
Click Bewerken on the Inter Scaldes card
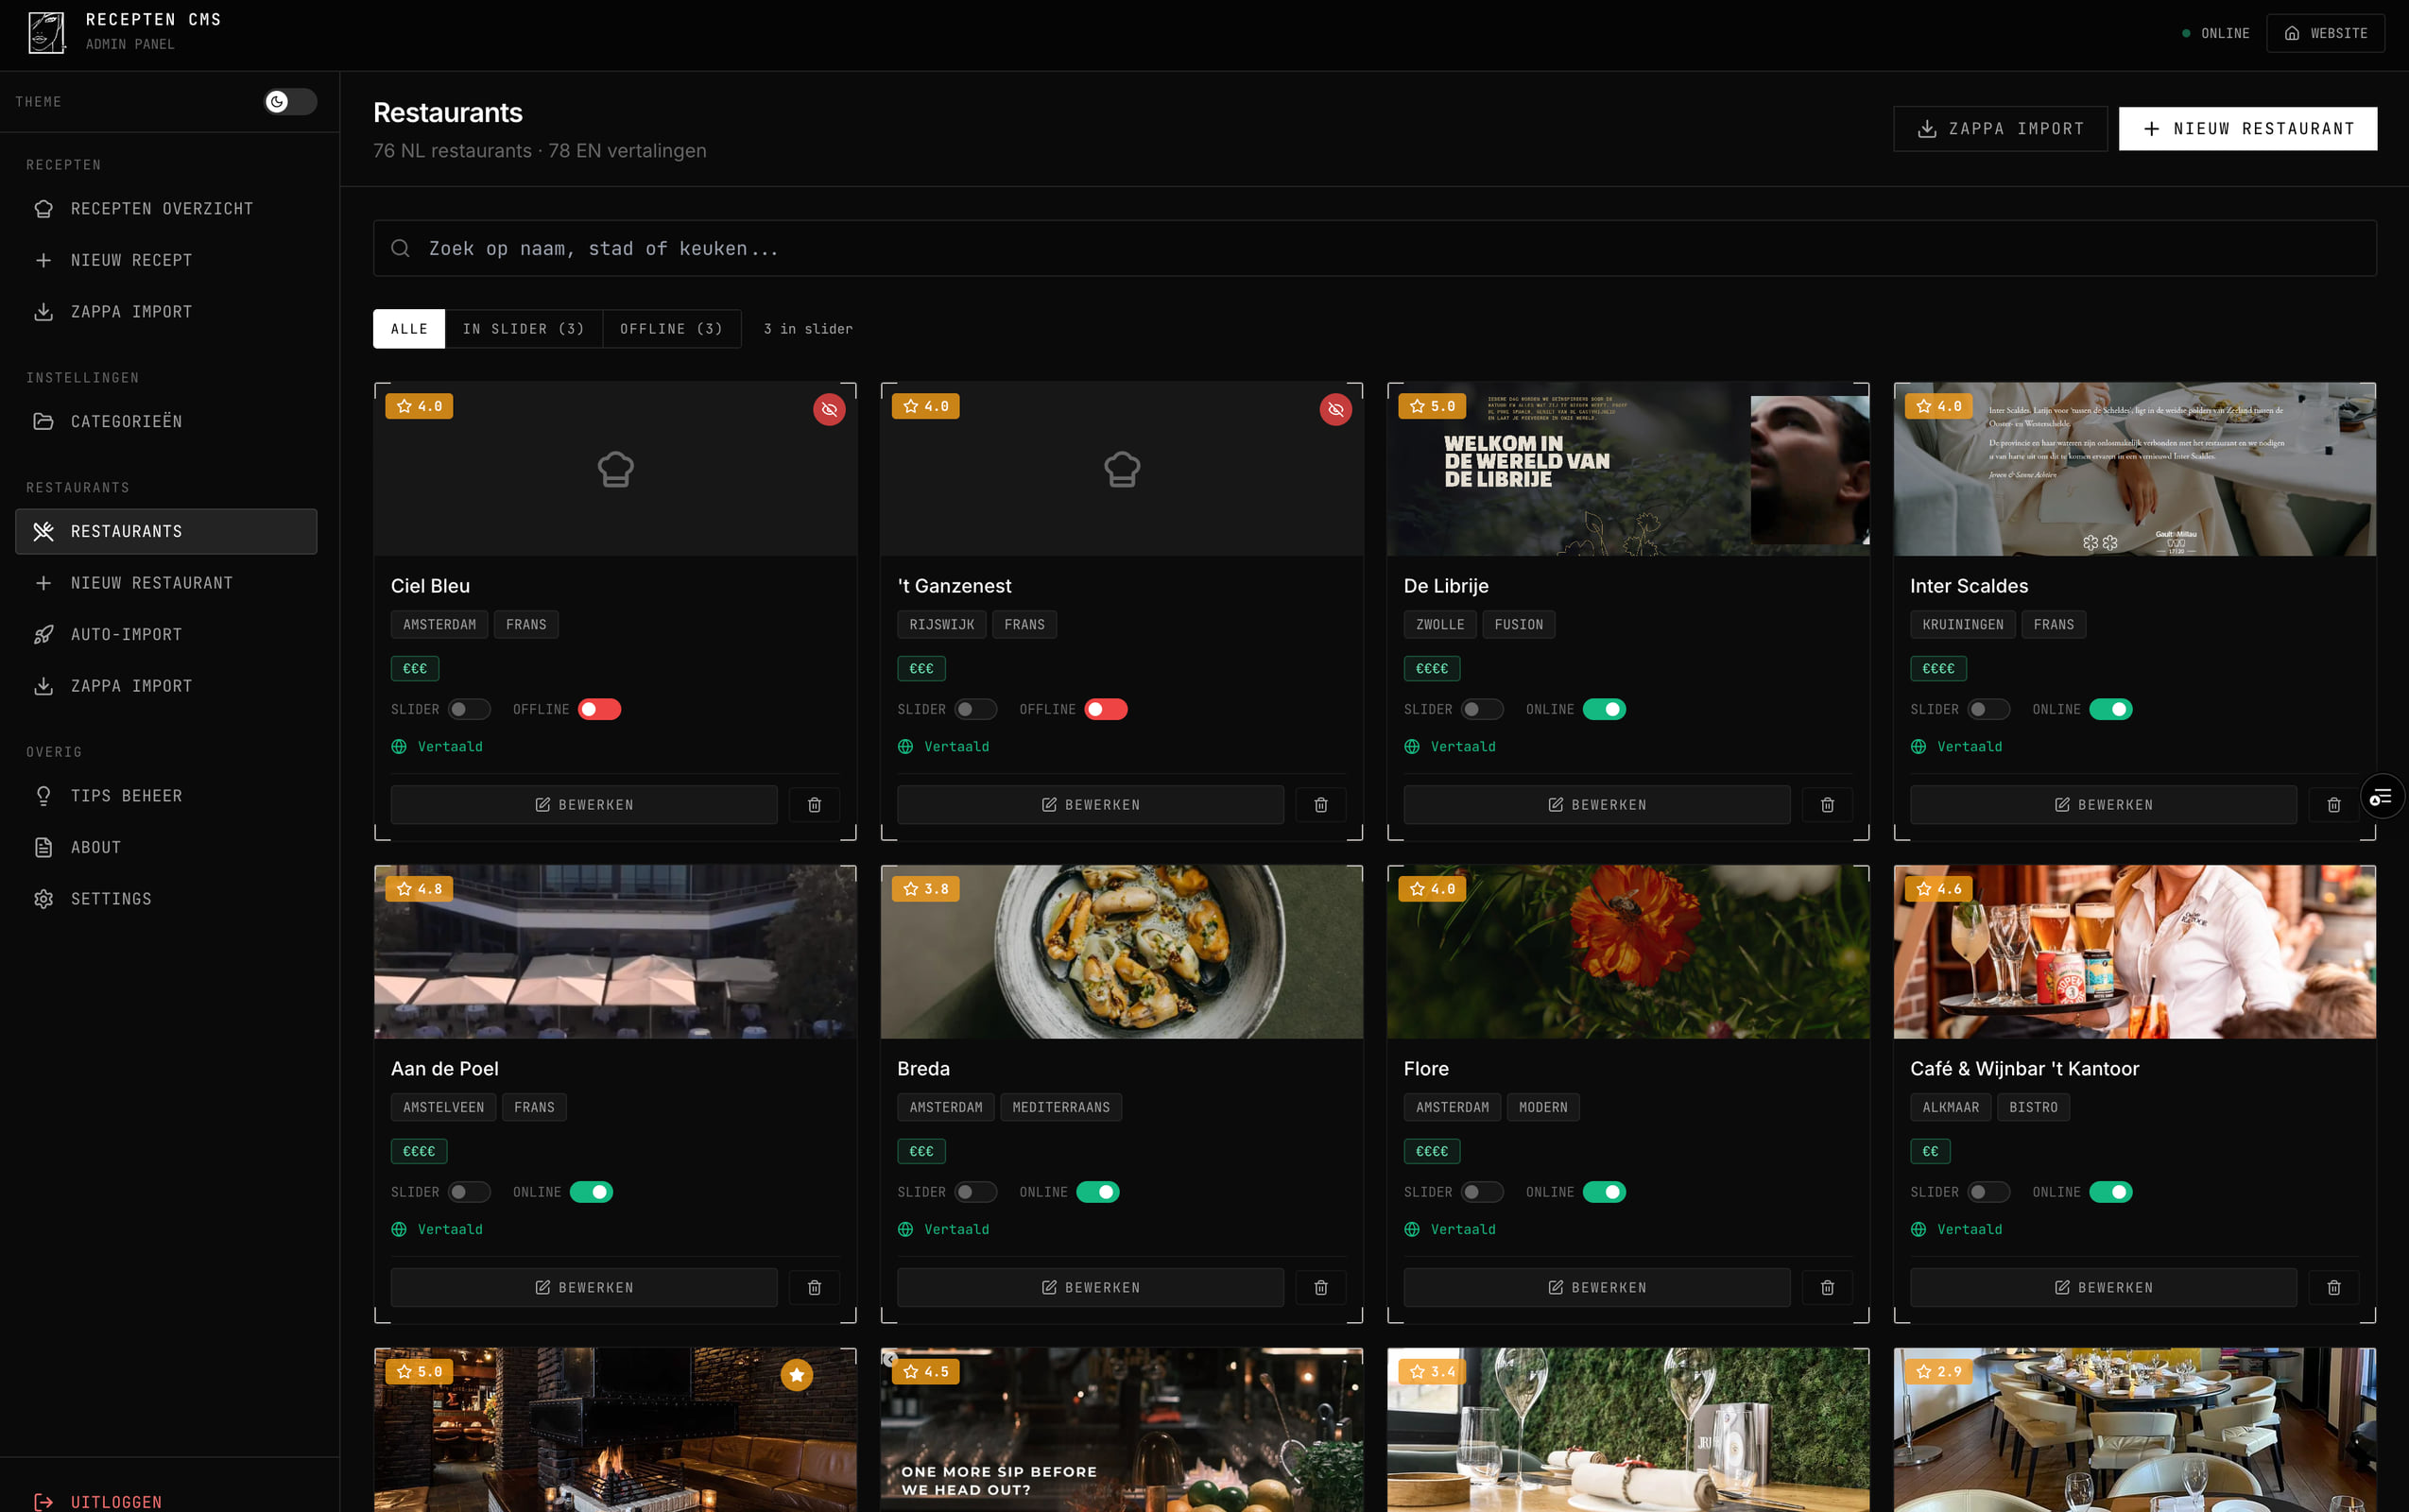pyautogui.click(x=2103, y=805)
